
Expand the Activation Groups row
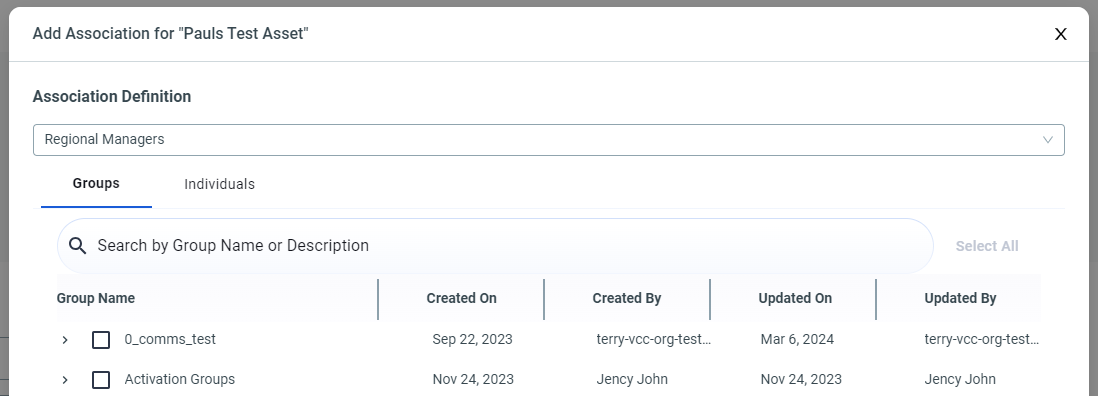[x=65, y=380]
